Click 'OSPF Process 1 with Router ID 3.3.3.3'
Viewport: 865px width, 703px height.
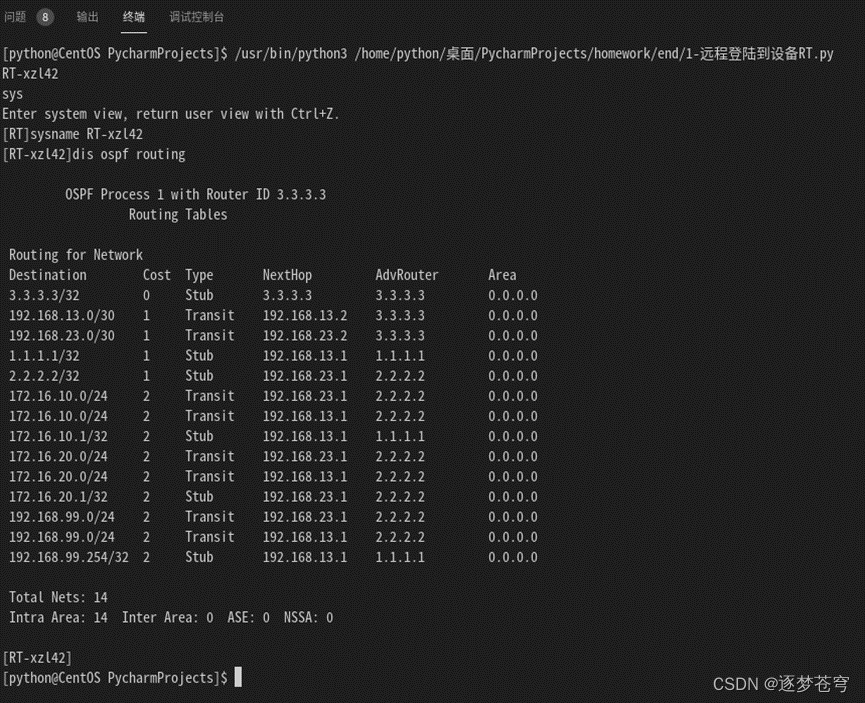(x=196, y=195)
